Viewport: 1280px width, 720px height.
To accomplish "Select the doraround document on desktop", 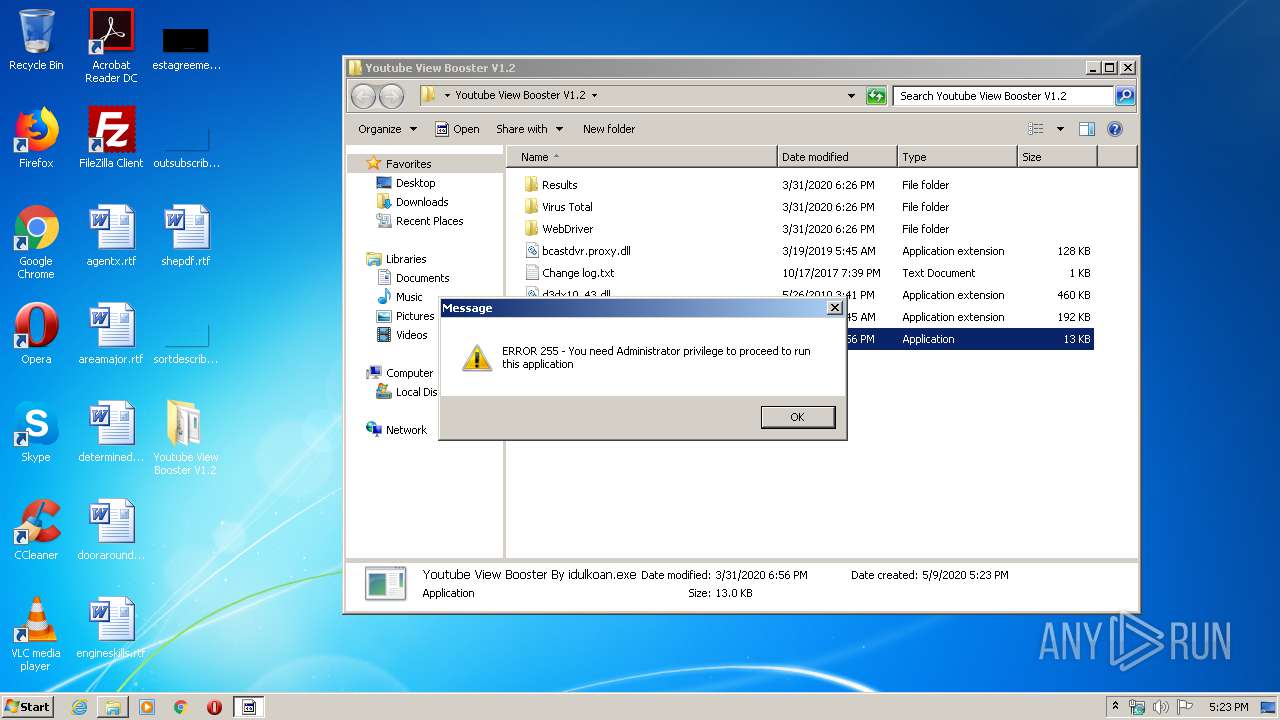I will tap(111, 530).
